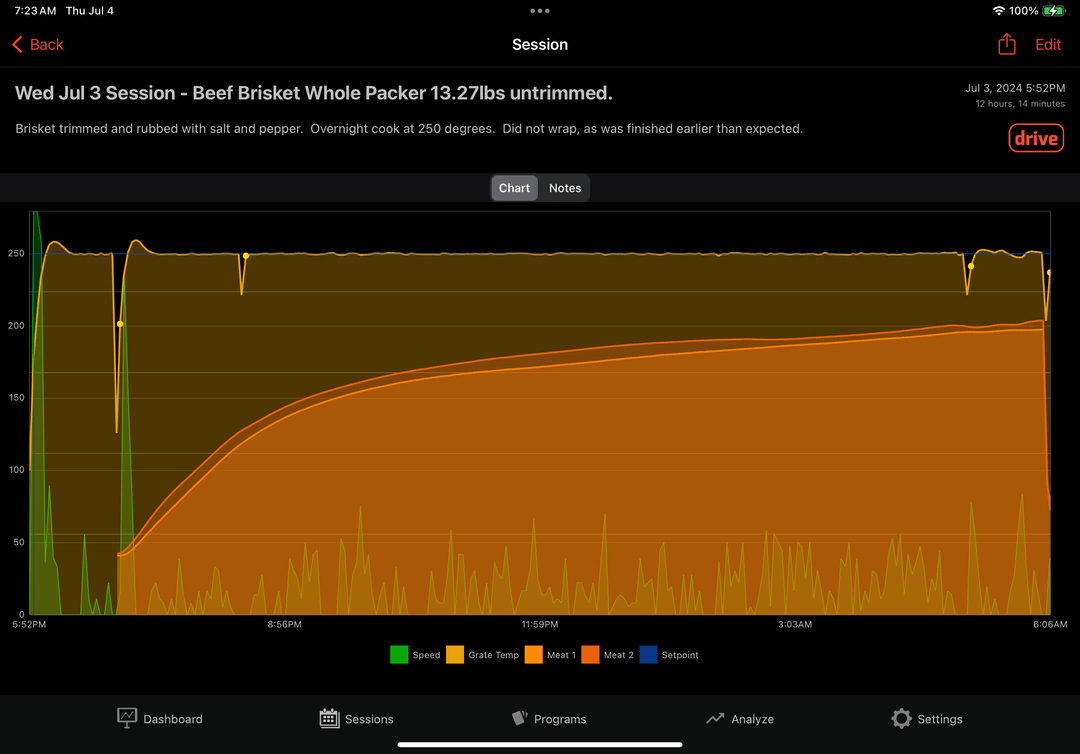
Task: Go back using the Back chevron
Action: 17,45
